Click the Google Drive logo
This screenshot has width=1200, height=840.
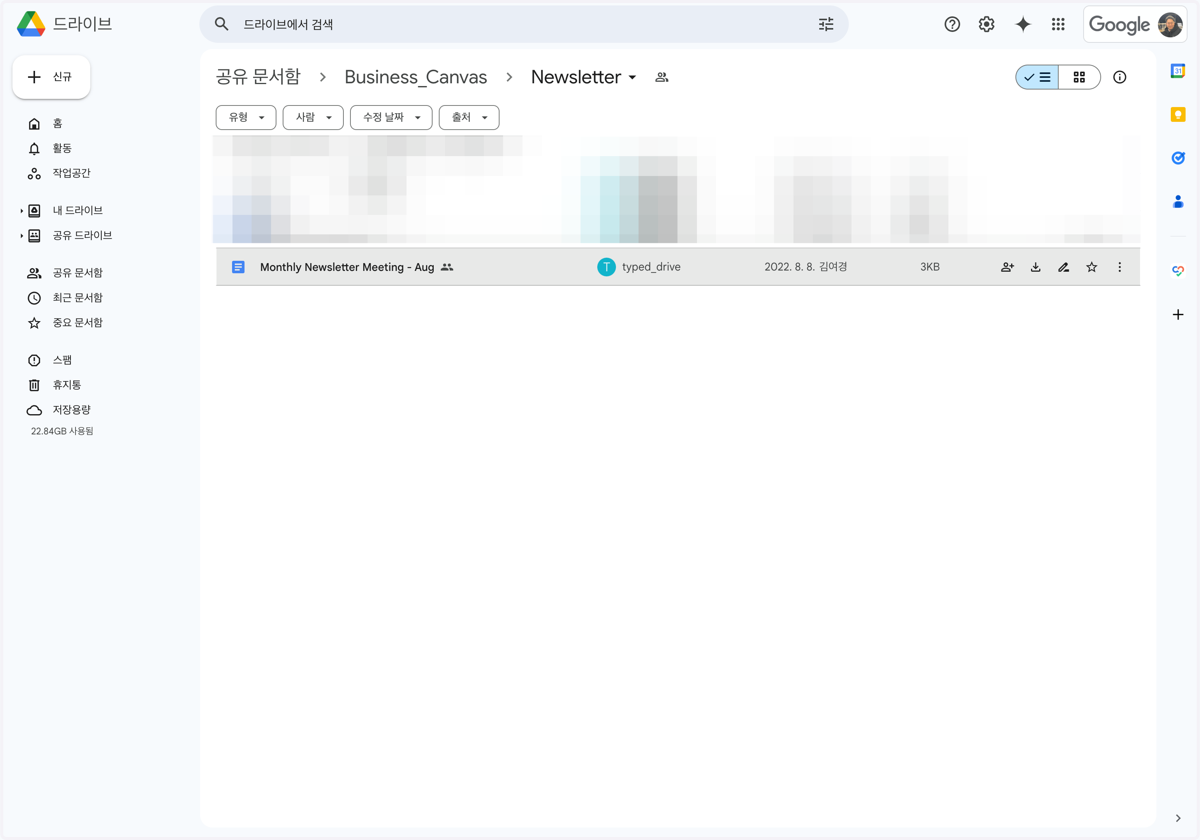[31, 24]
